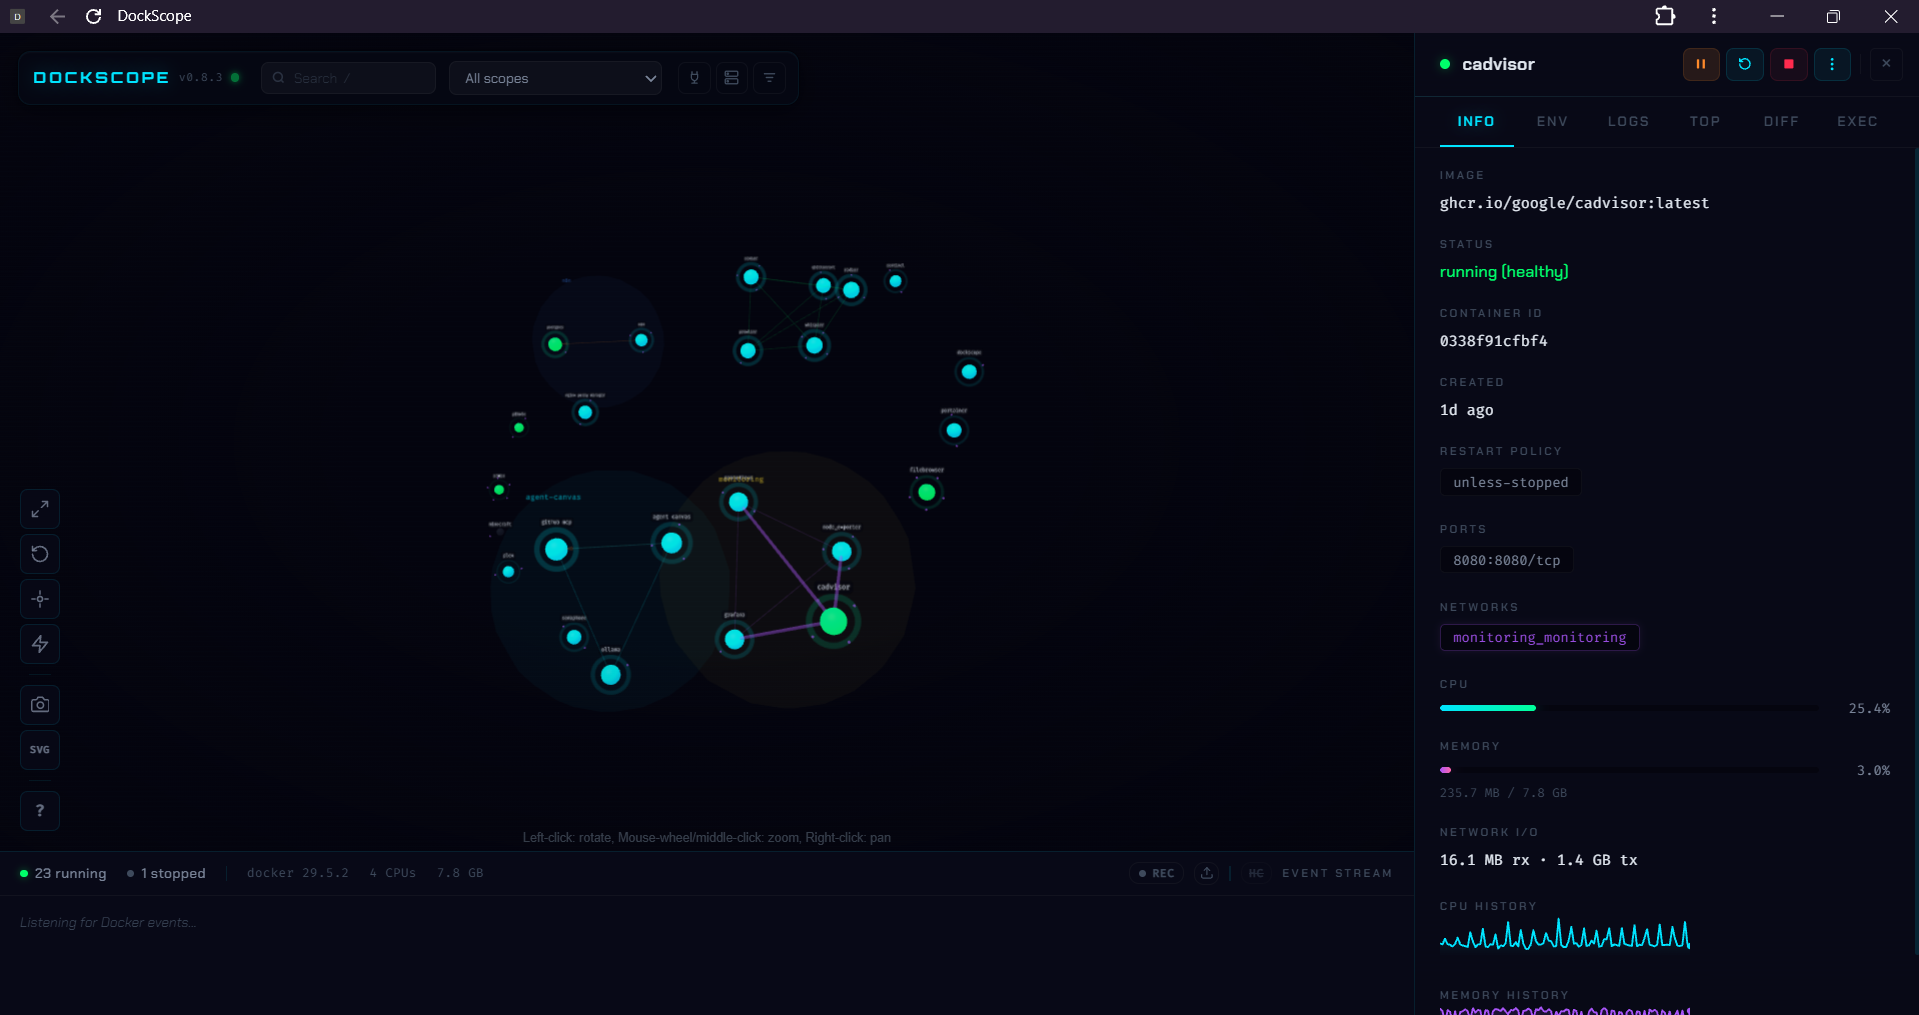Click the EVENT STREAM label
The height and width of the screenshot is (1015, 1919).
click(x=1337, y=873)
